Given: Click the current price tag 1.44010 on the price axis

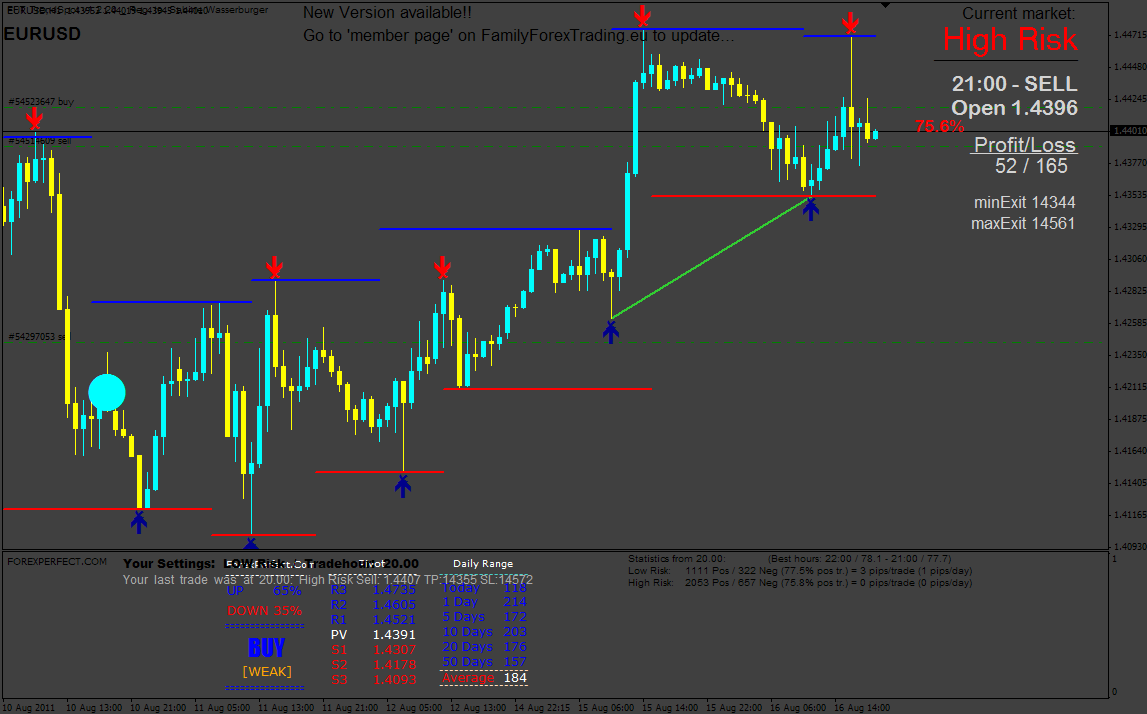Looking at the screenshot, I should [x=1128, y=130].
